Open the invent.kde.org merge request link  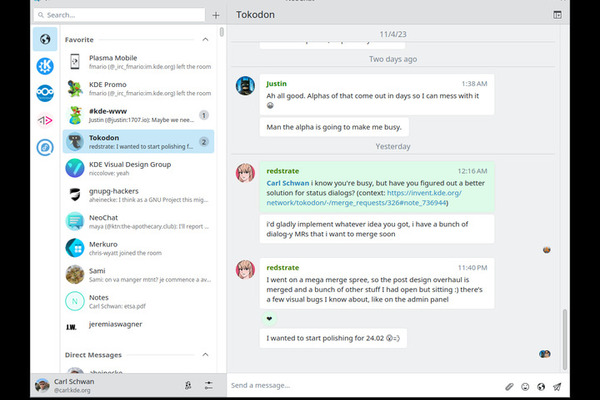tap(364, 198)
